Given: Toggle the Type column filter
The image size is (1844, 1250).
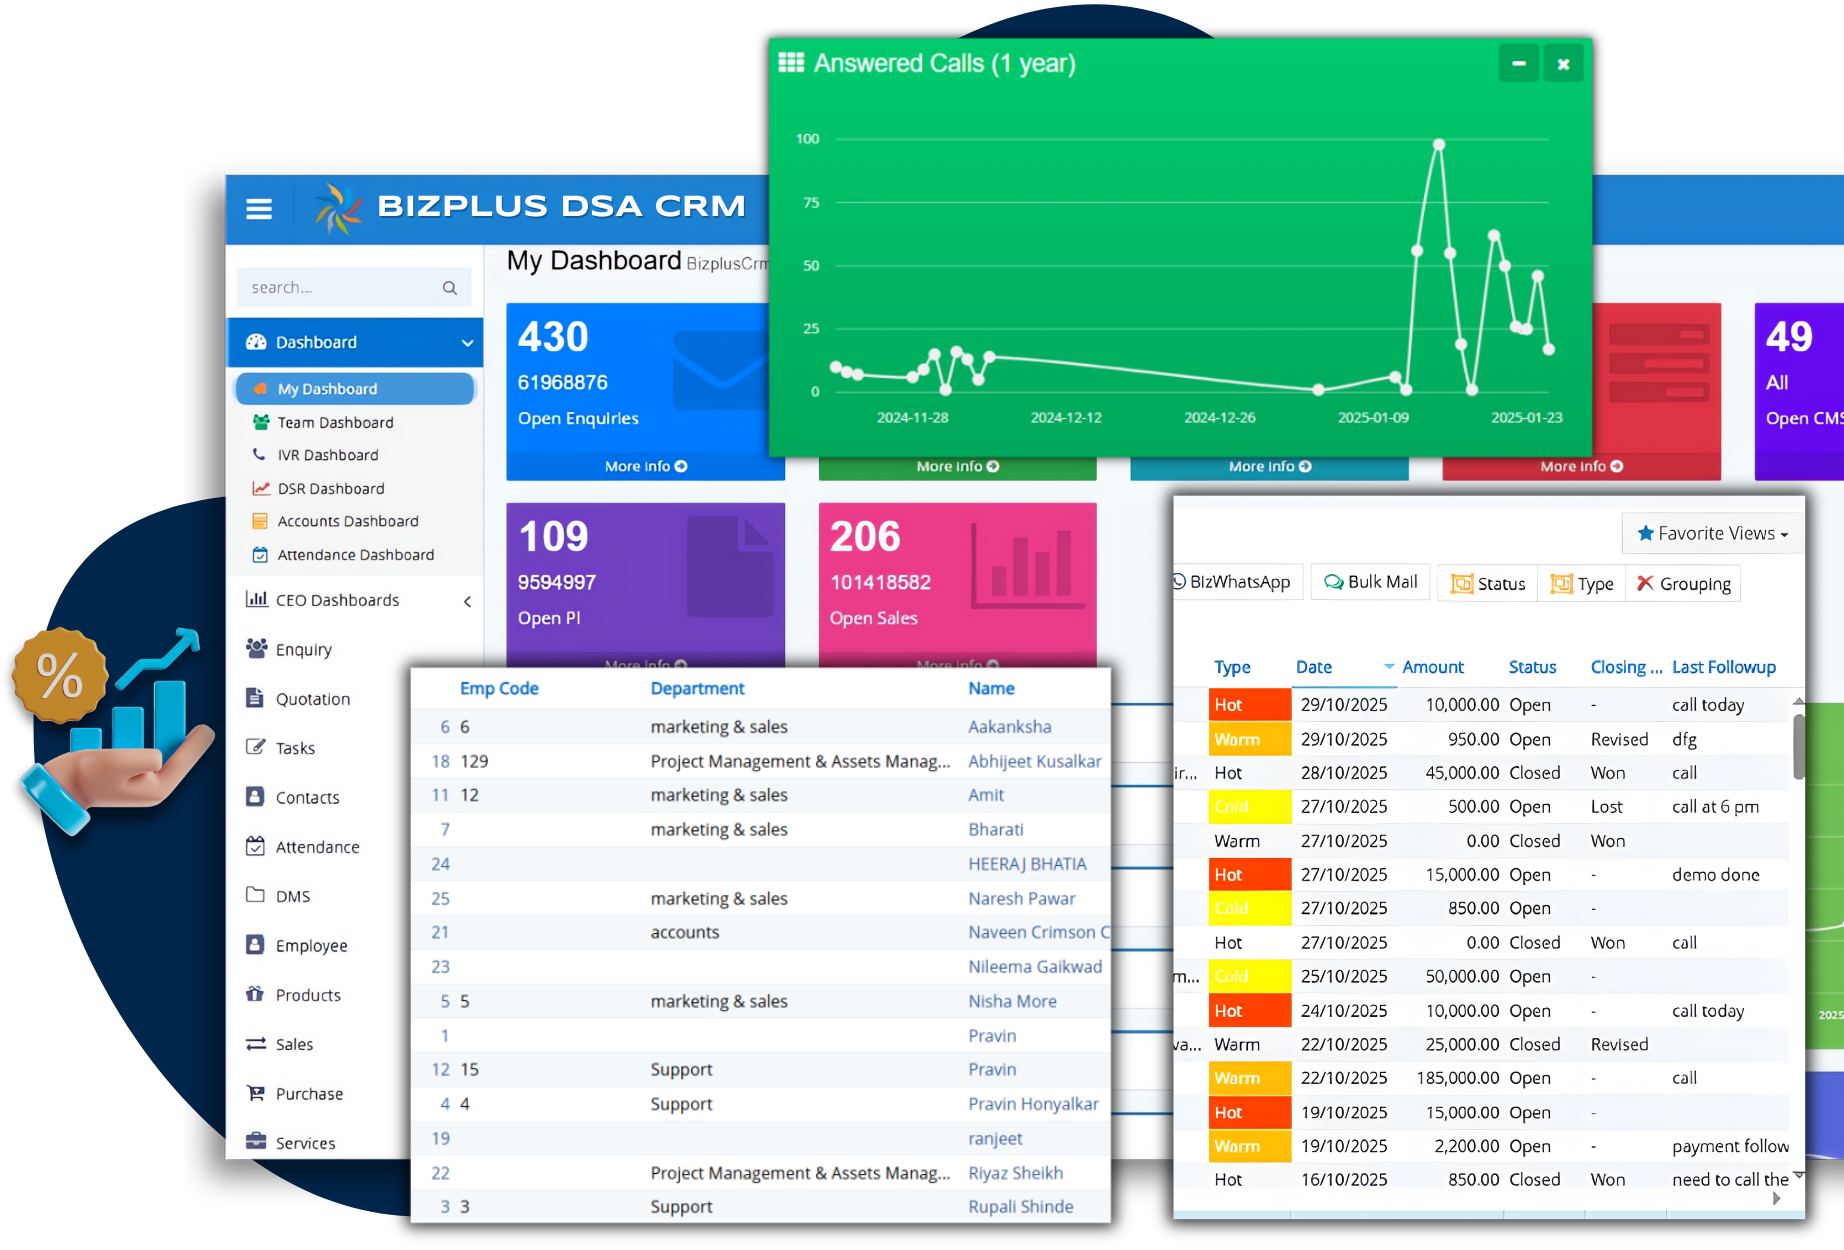Looking at the screenshot, I should click(x=1581, y=583).
